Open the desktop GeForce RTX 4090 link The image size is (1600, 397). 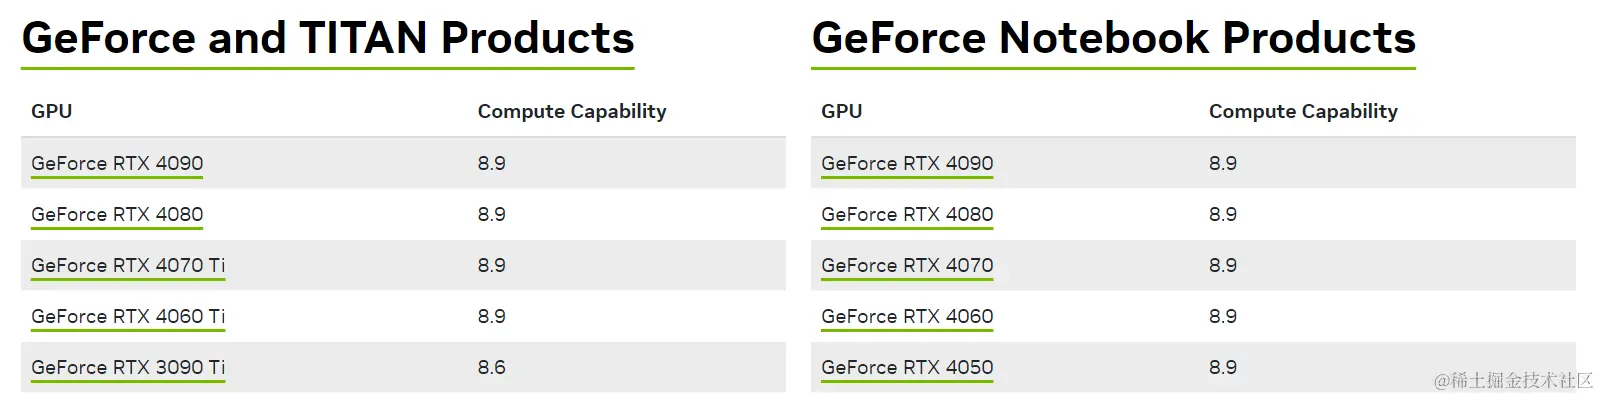point(117,163)
